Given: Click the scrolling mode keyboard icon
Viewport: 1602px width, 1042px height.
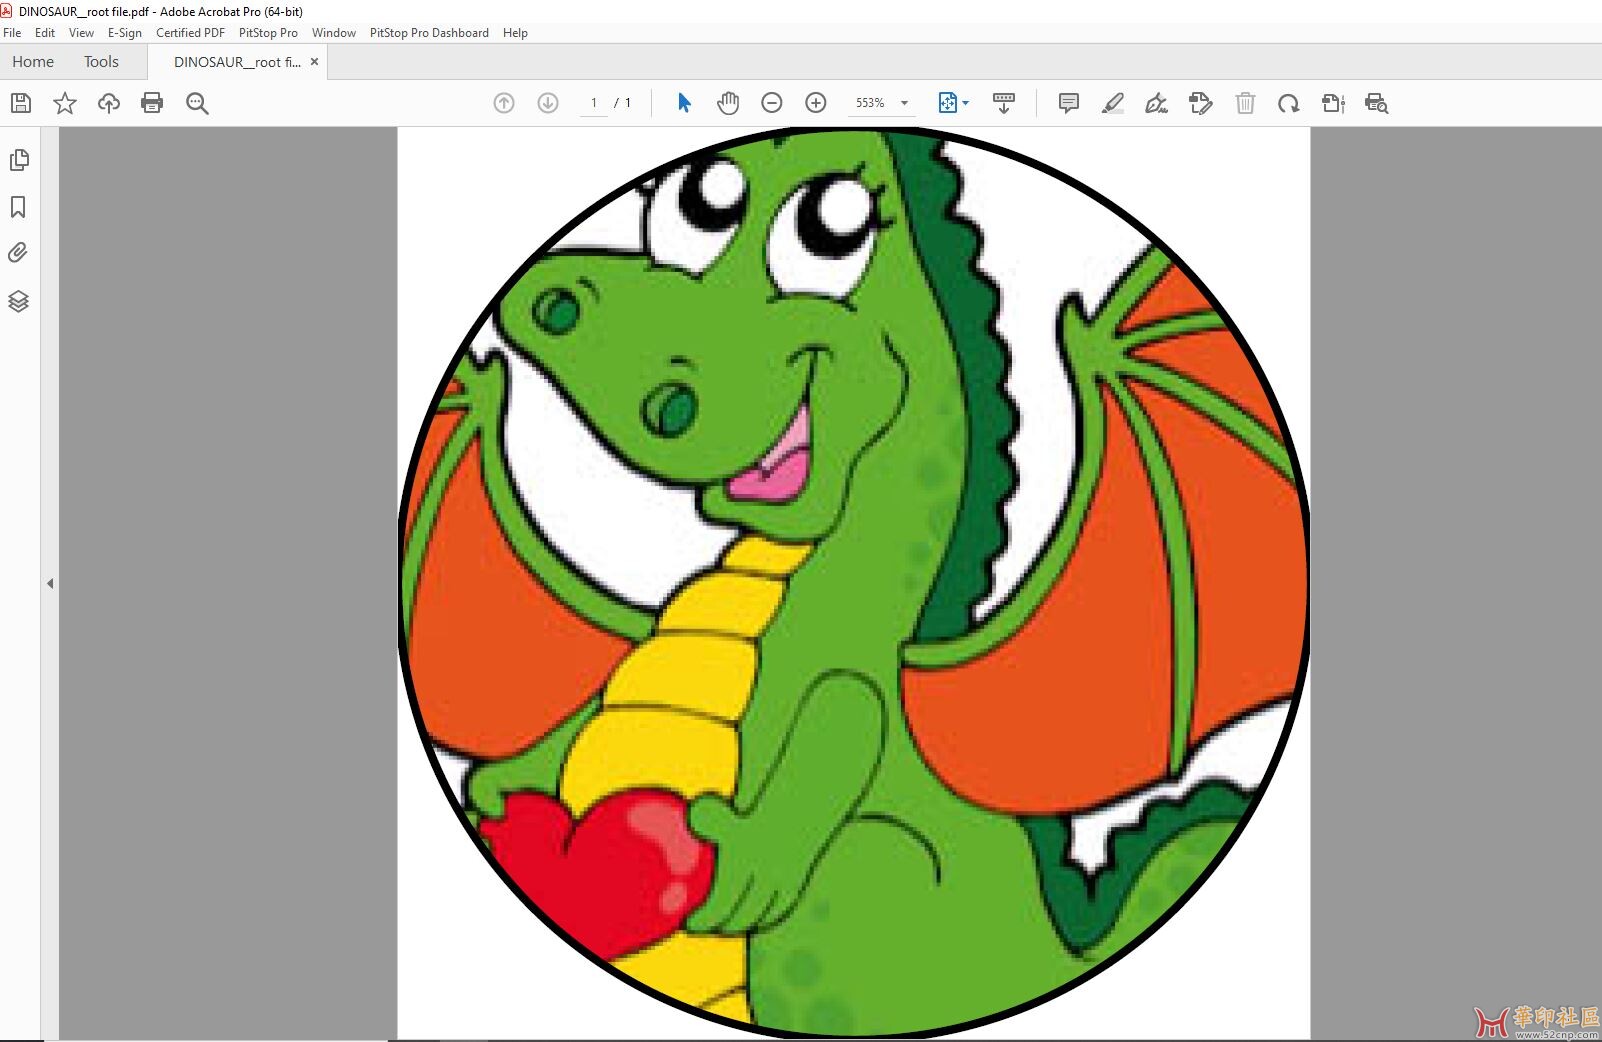Looking at the screenshot, I should coord(1004,103).
